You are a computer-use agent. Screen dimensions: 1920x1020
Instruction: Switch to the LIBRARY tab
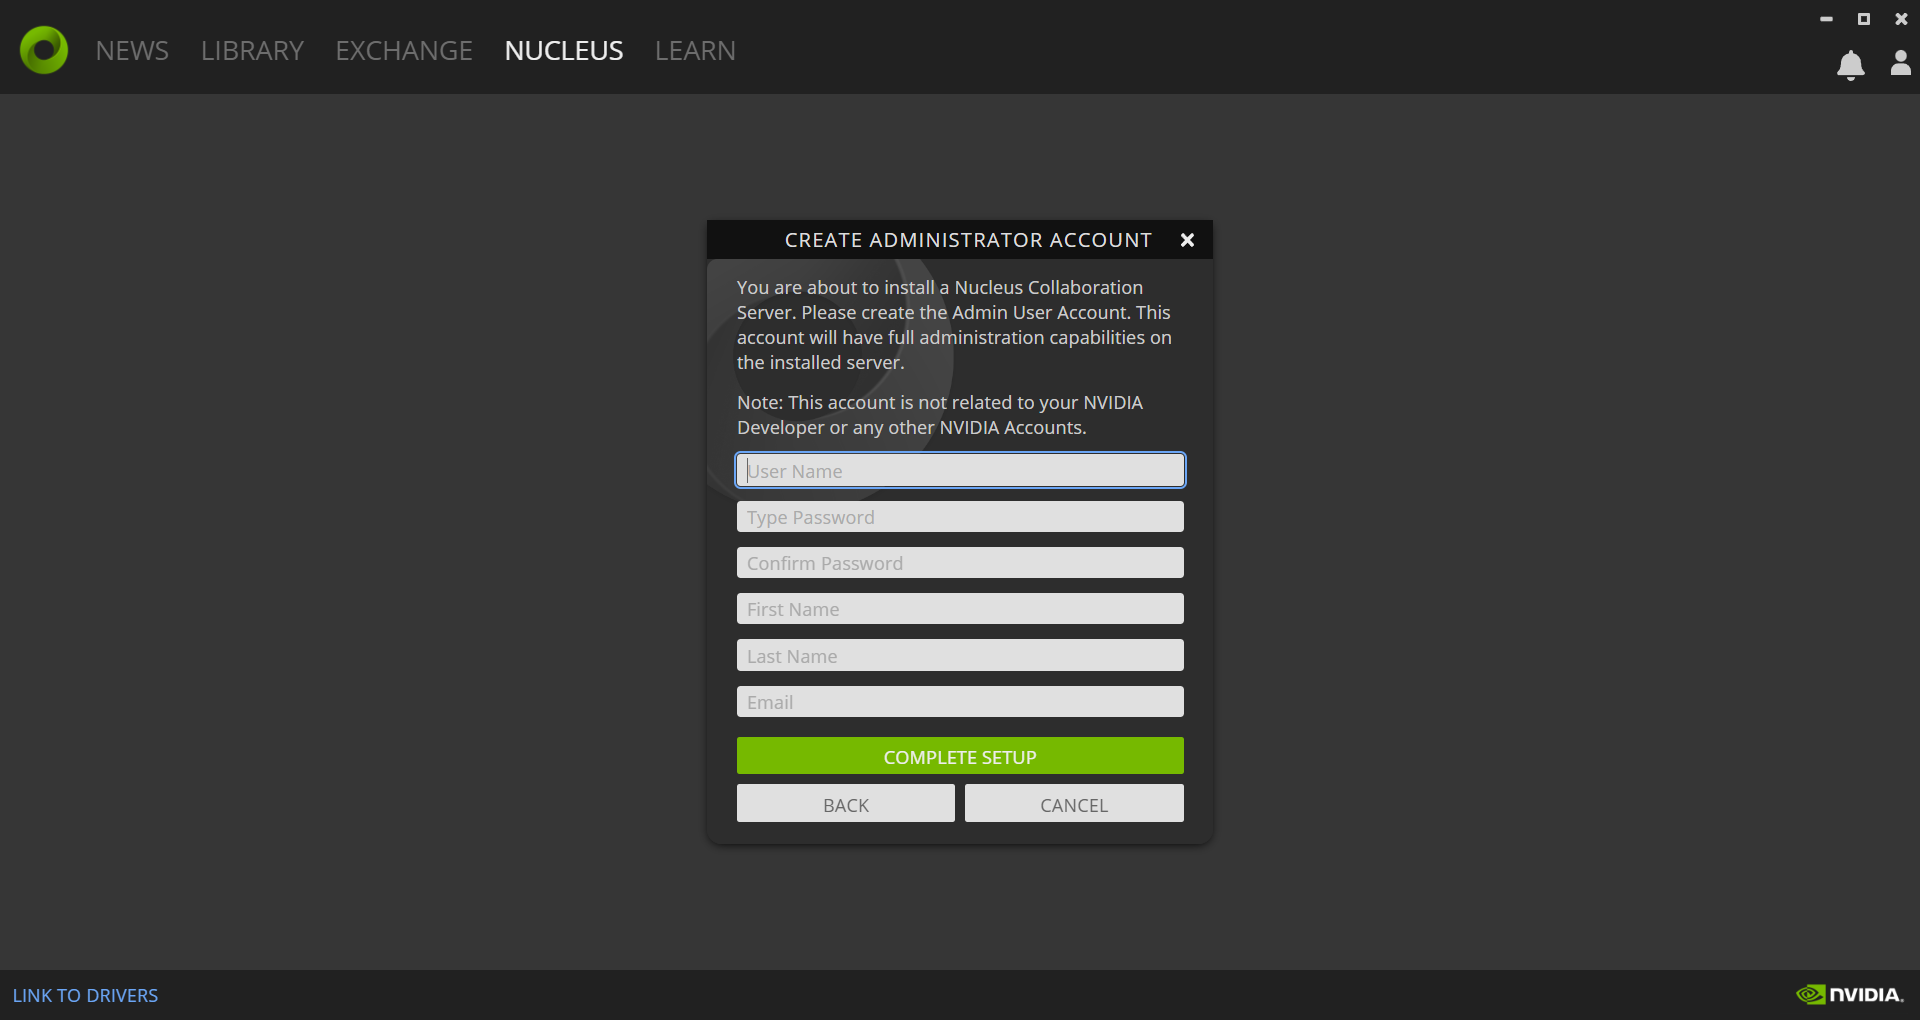[x=252, y=51]
